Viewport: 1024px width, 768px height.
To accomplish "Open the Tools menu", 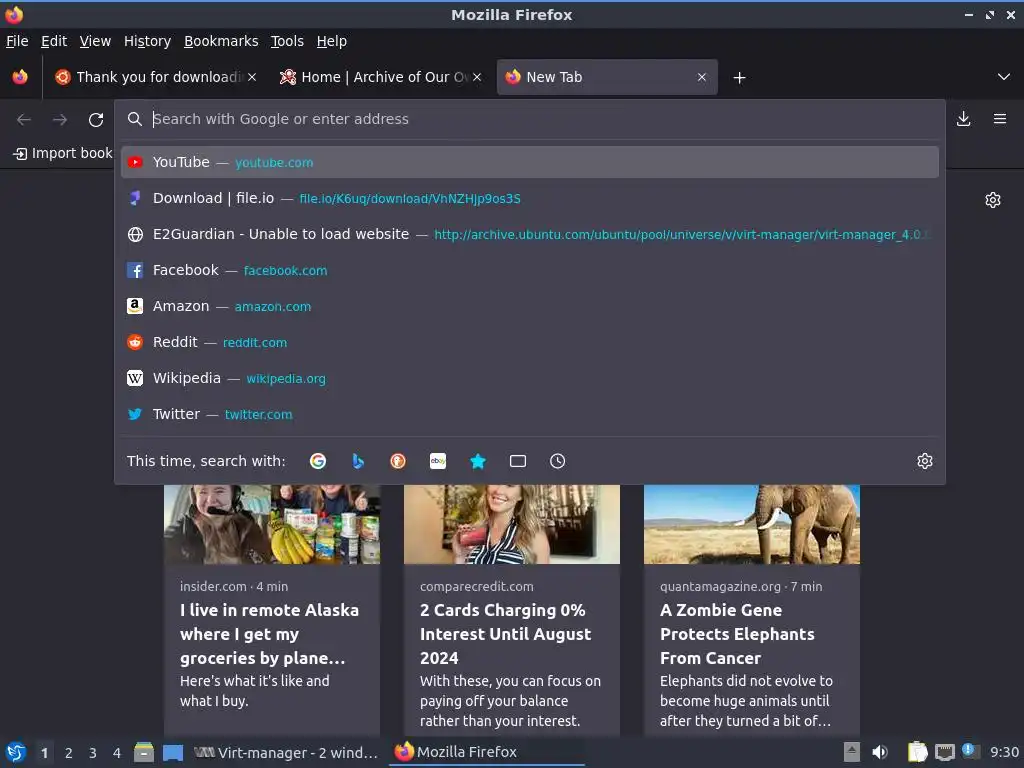I will [287, 41].
